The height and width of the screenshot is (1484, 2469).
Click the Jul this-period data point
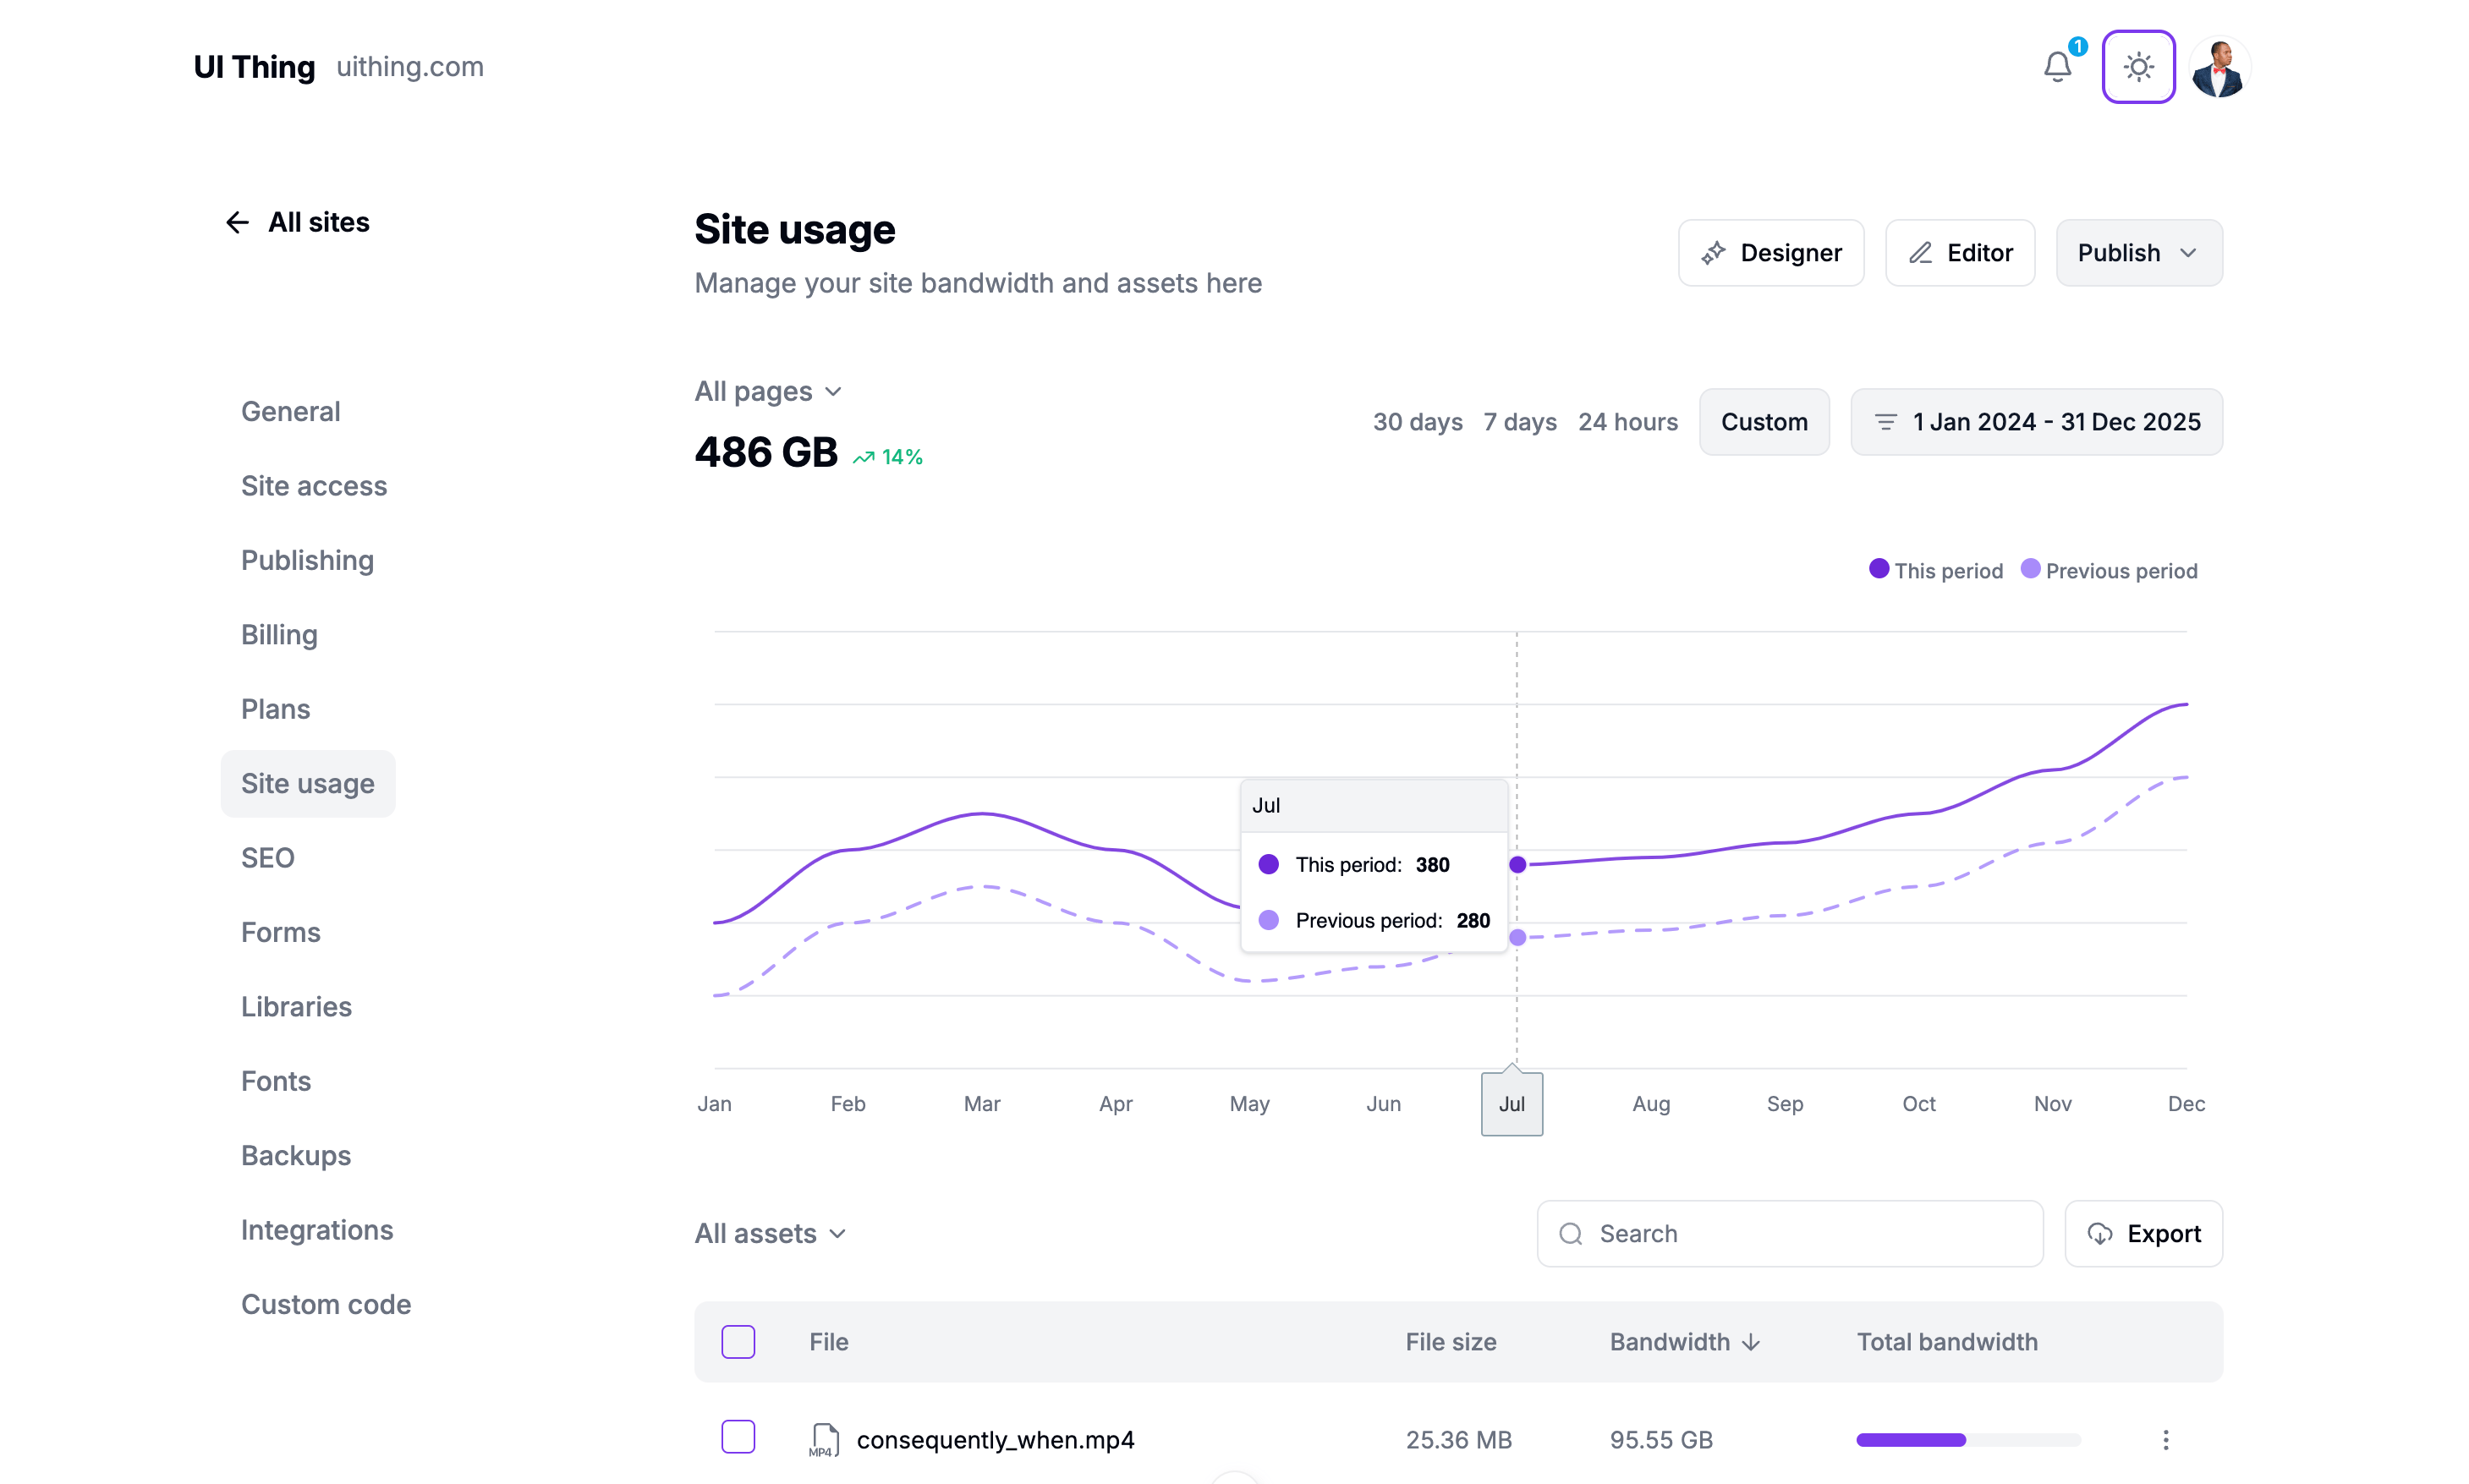coord(1517,864)
